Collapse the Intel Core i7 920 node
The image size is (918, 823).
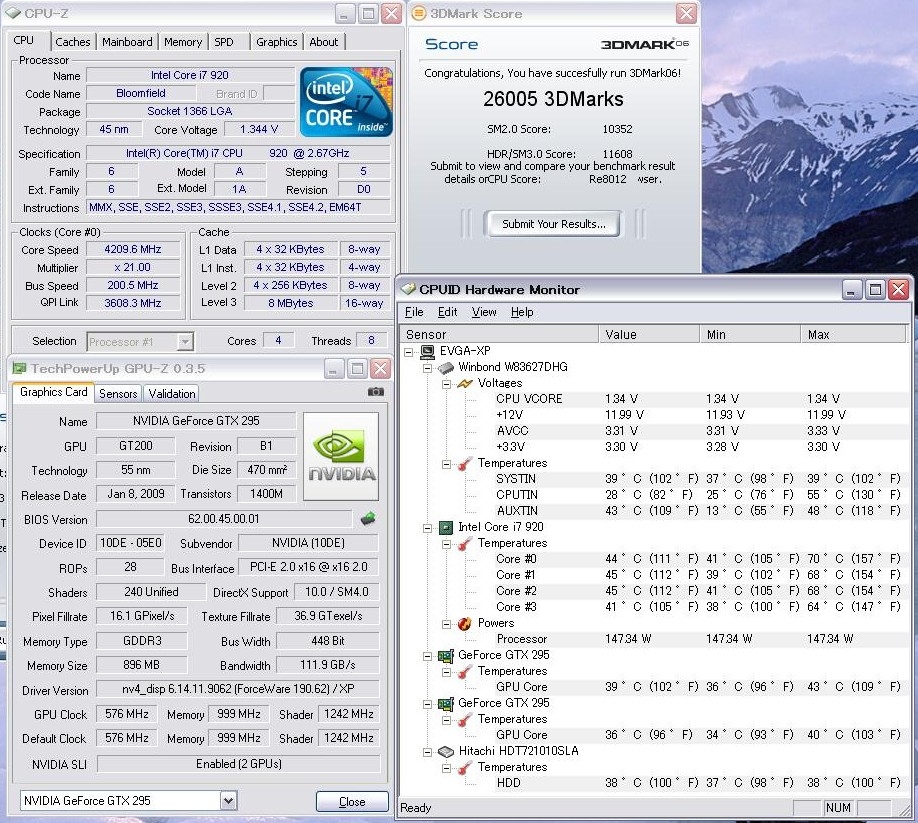[x=427, y=528]
